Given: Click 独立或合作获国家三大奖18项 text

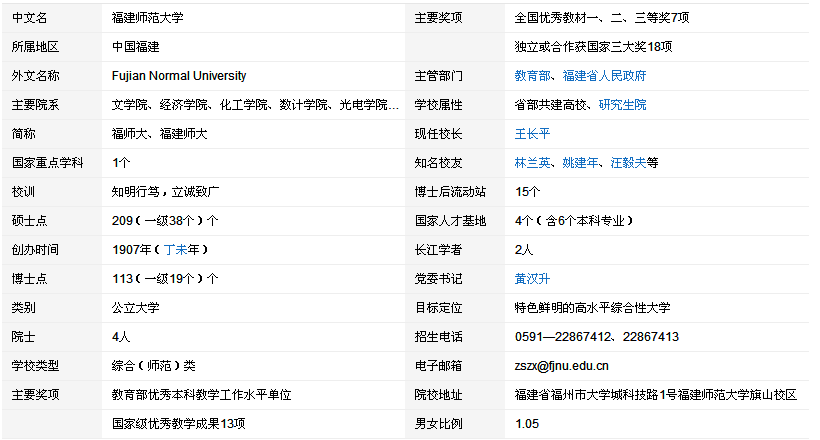Looking at the screenshot, I should (x=594, y=47).
